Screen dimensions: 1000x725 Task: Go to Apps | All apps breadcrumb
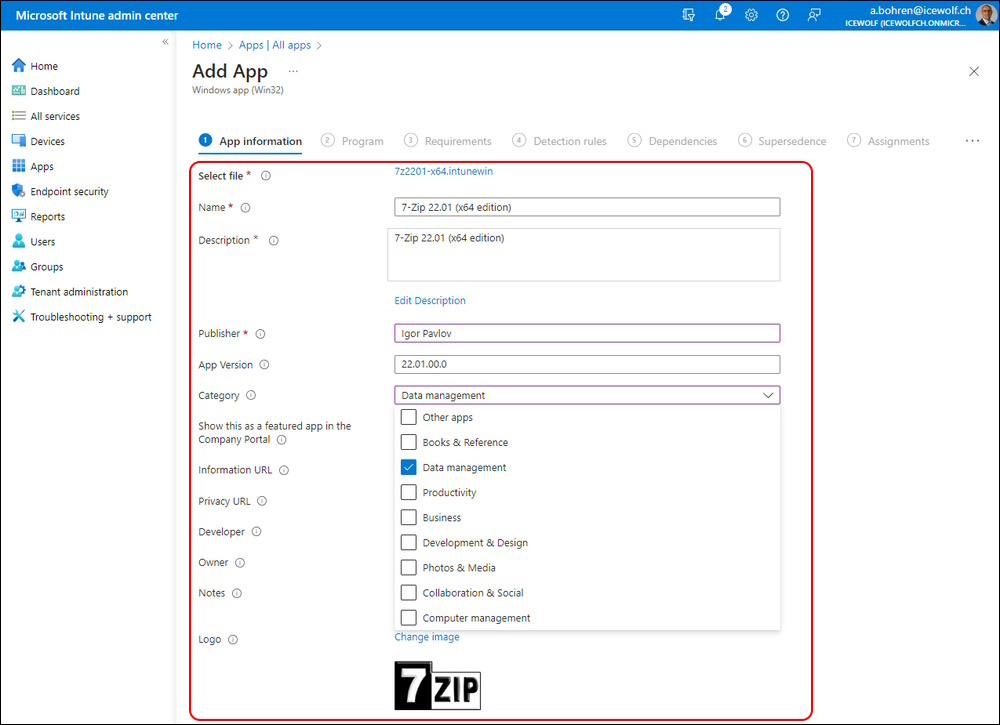[275, 45]
